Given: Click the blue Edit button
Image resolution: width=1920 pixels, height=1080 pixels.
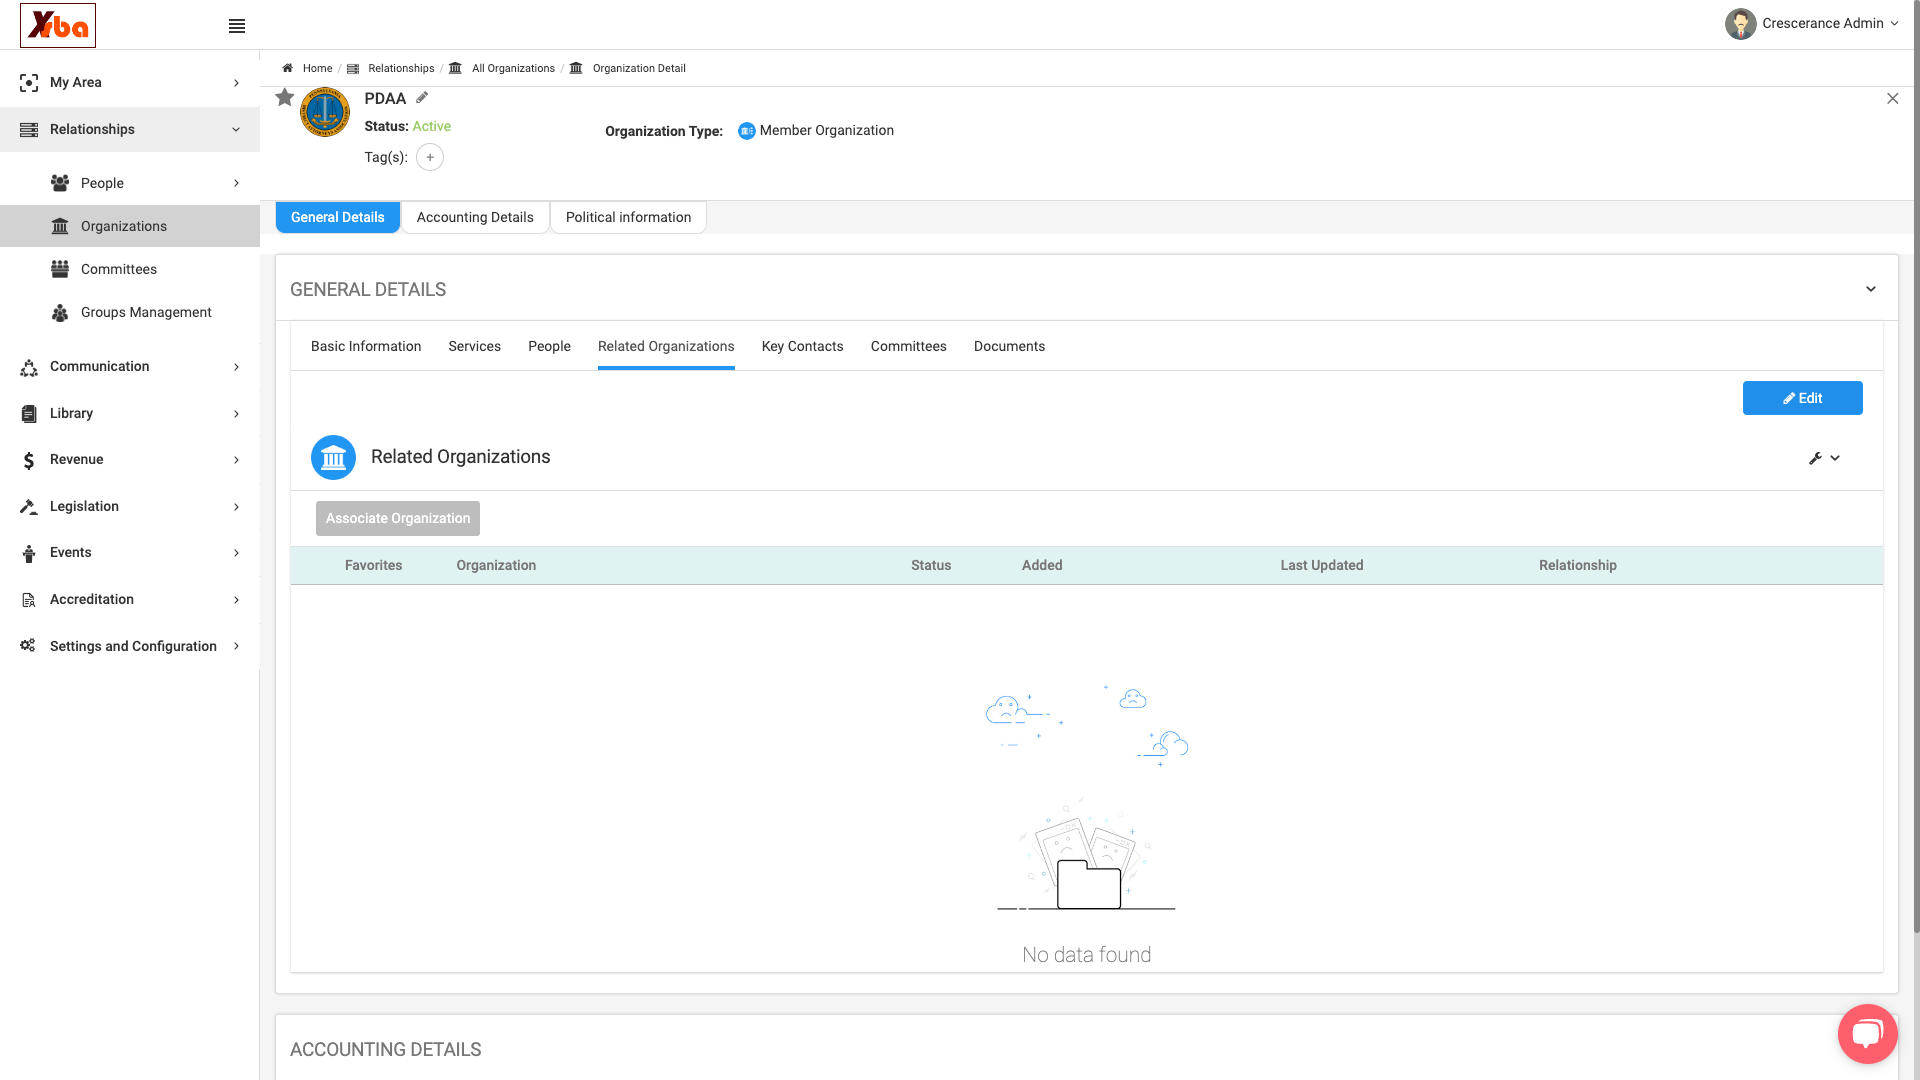Looking at the screenshot, I should click(1802, 398).
